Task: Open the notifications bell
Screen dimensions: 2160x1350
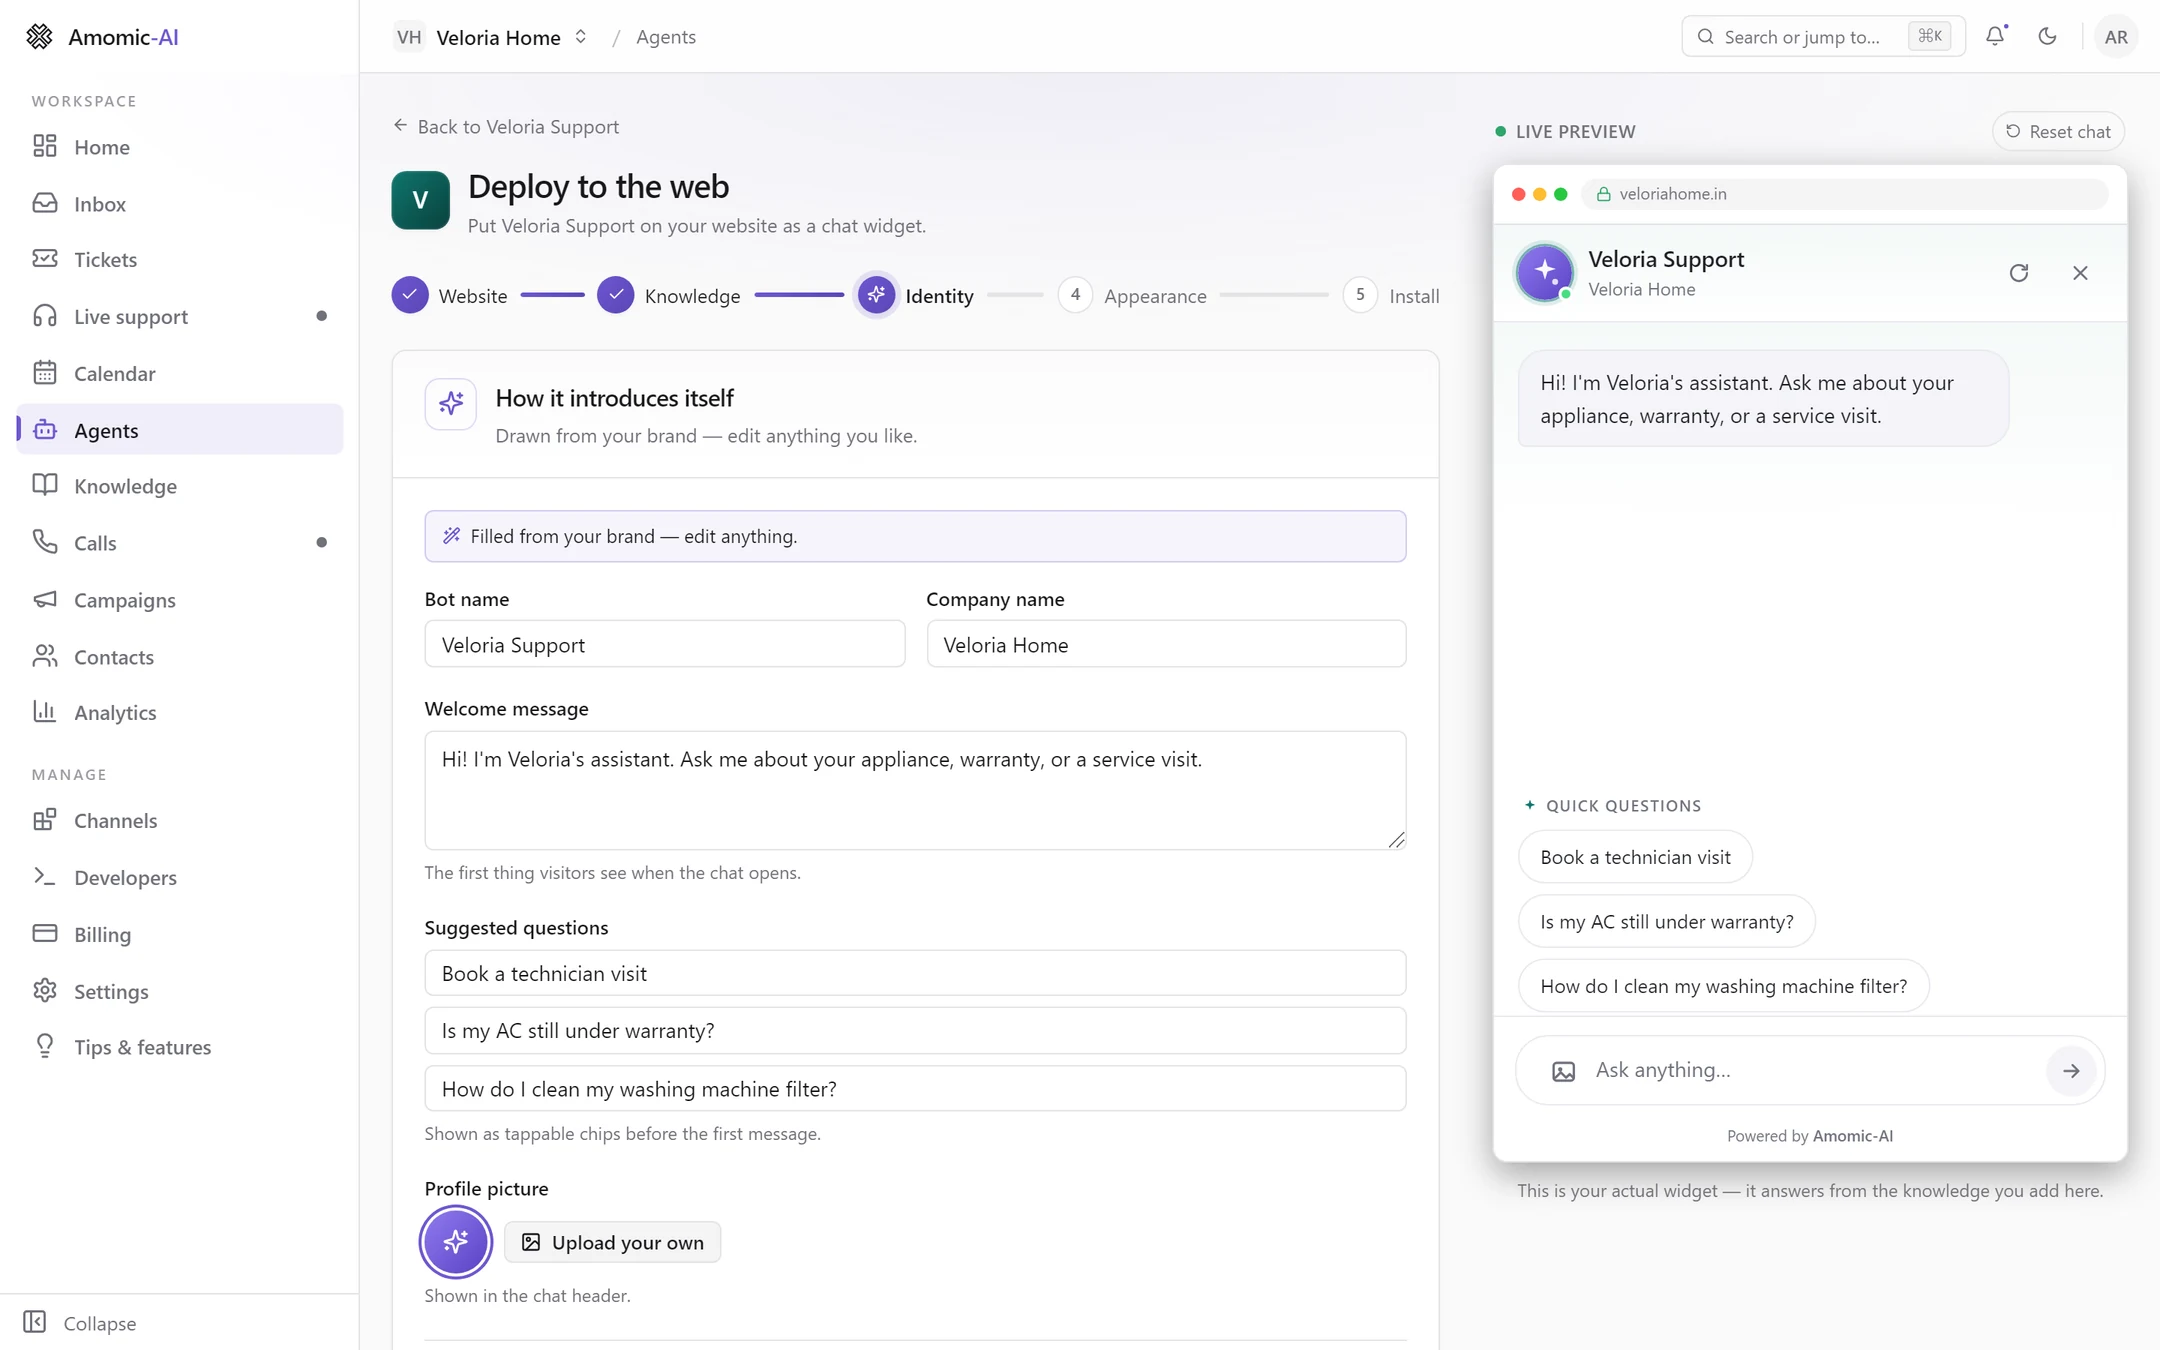Action: click(x=1995, y=36)
